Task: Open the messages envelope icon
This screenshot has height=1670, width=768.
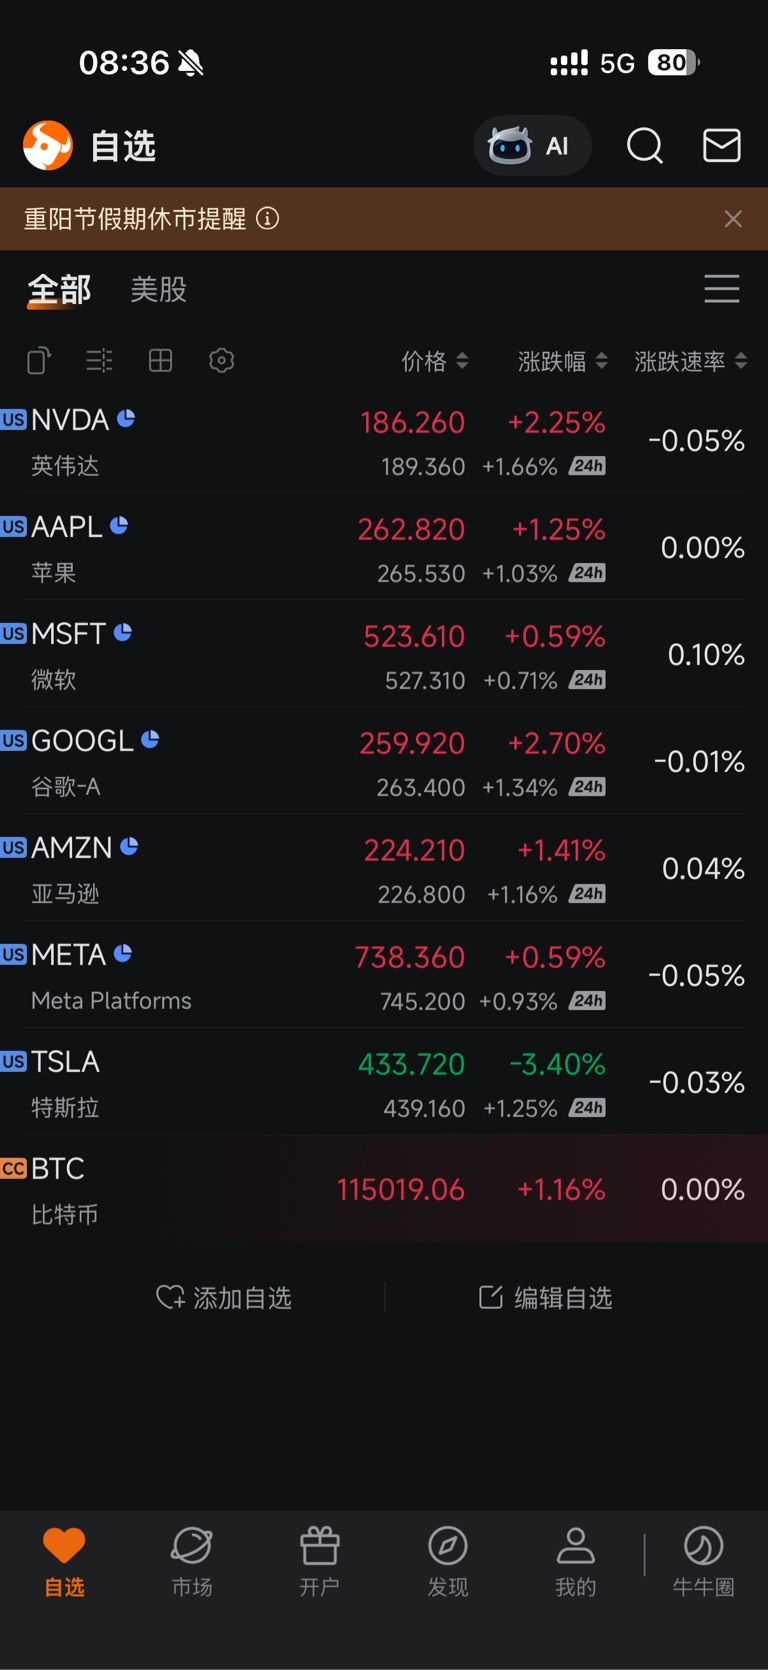Action: [721, 146]
